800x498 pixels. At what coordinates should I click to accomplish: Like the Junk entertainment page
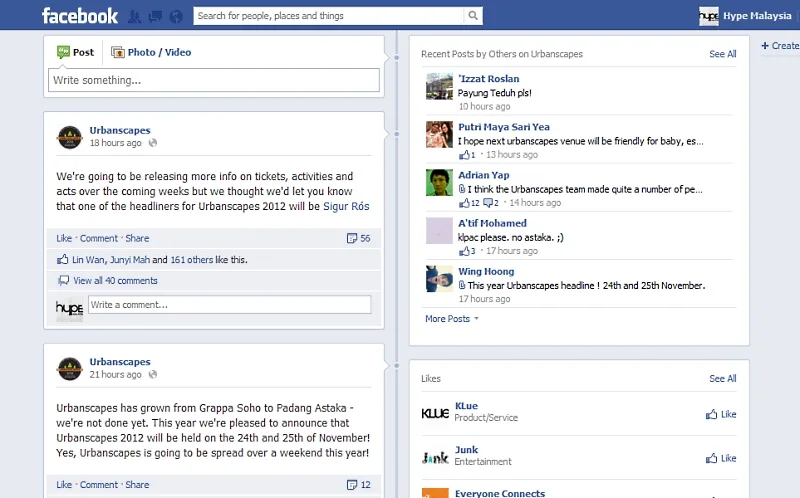point(721,458)
